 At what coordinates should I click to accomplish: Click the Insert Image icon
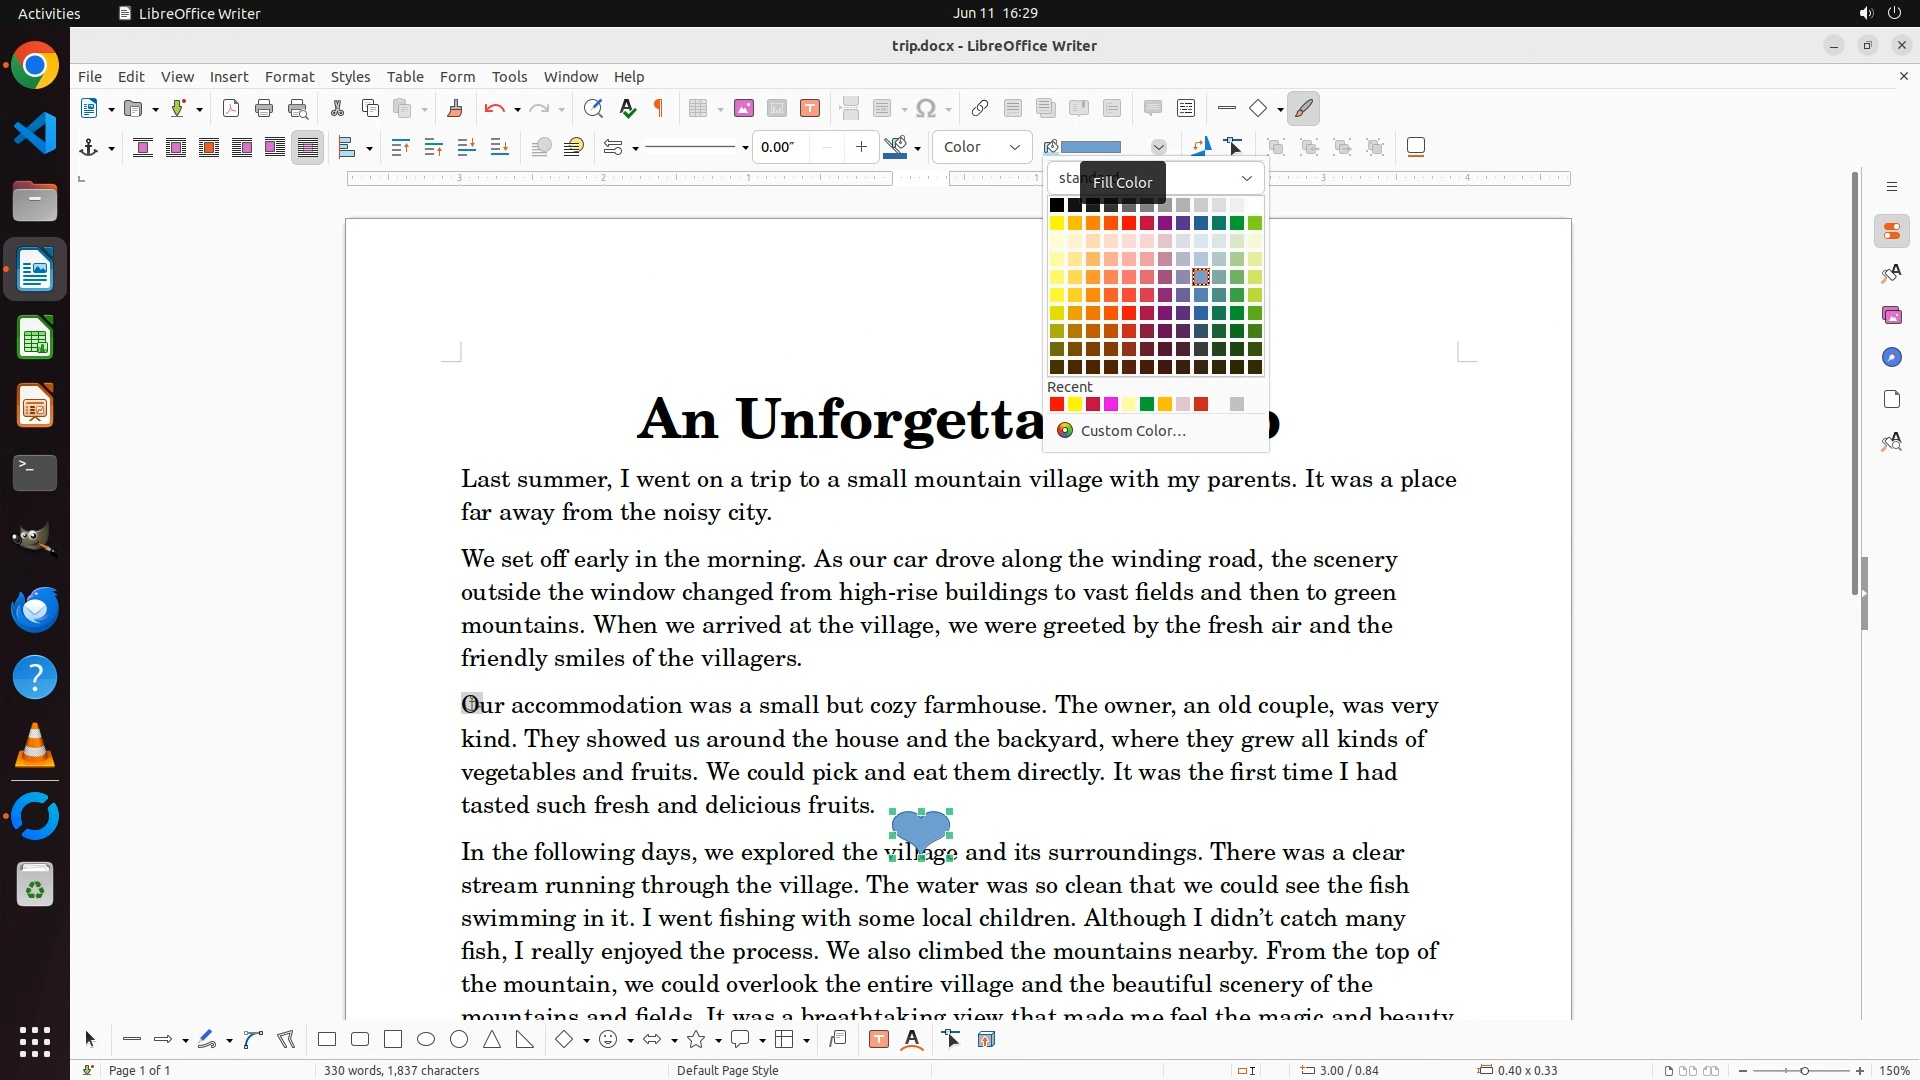(744, 108)
